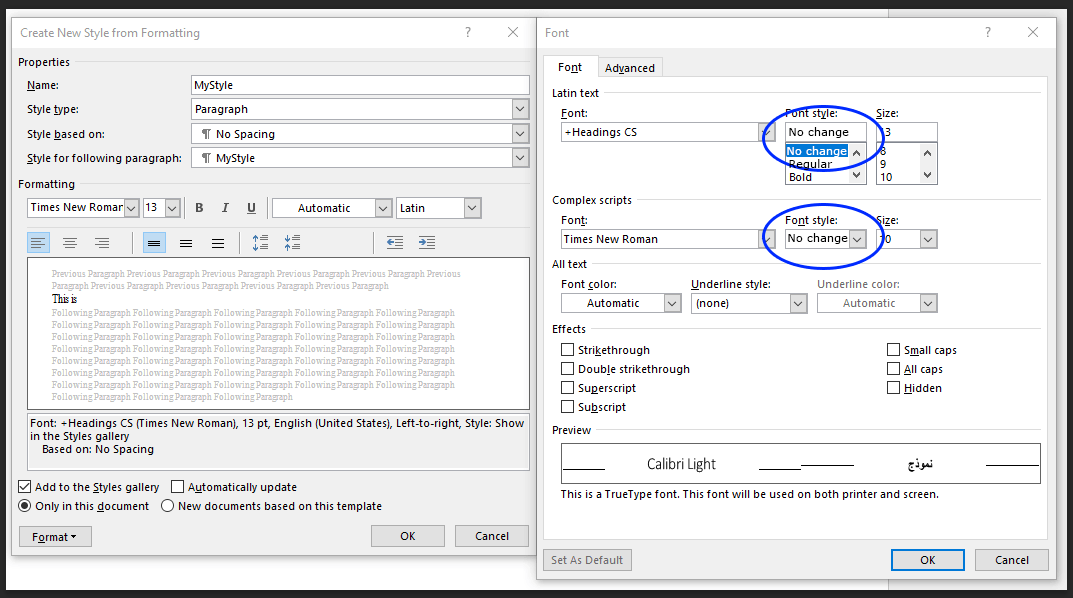Enable Hidden text effect
This screenshot has height=598, width=1073.
[893, 388]
